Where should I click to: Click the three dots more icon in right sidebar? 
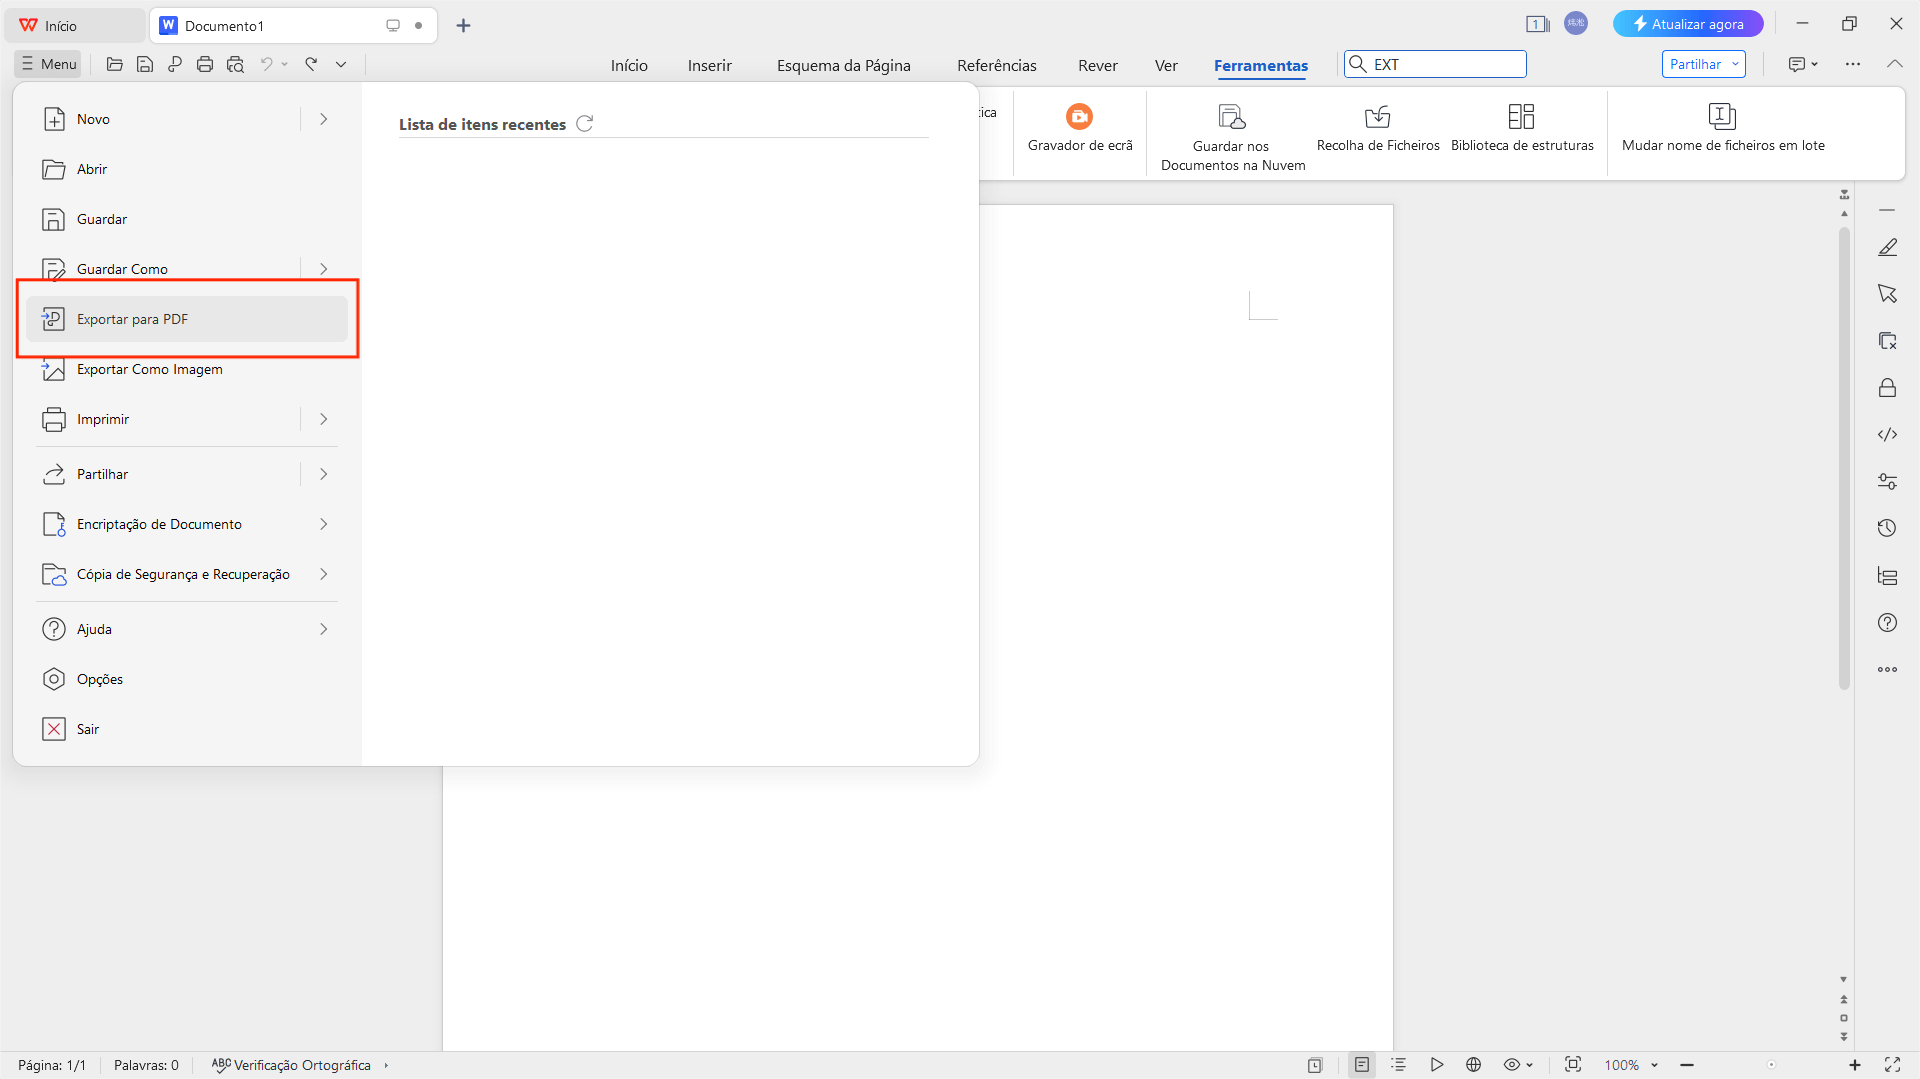1887,669
